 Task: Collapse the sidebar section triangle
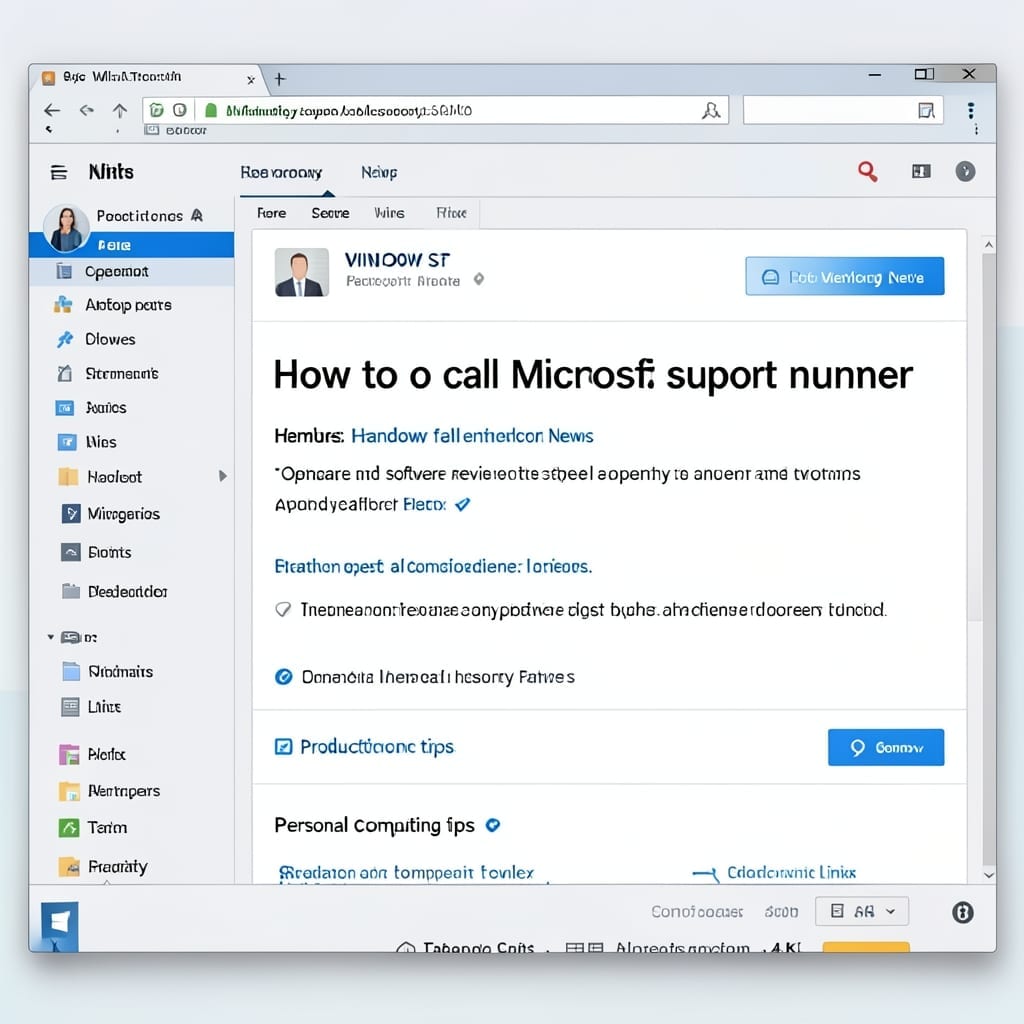pyautogui.click(x=50, y=637)
